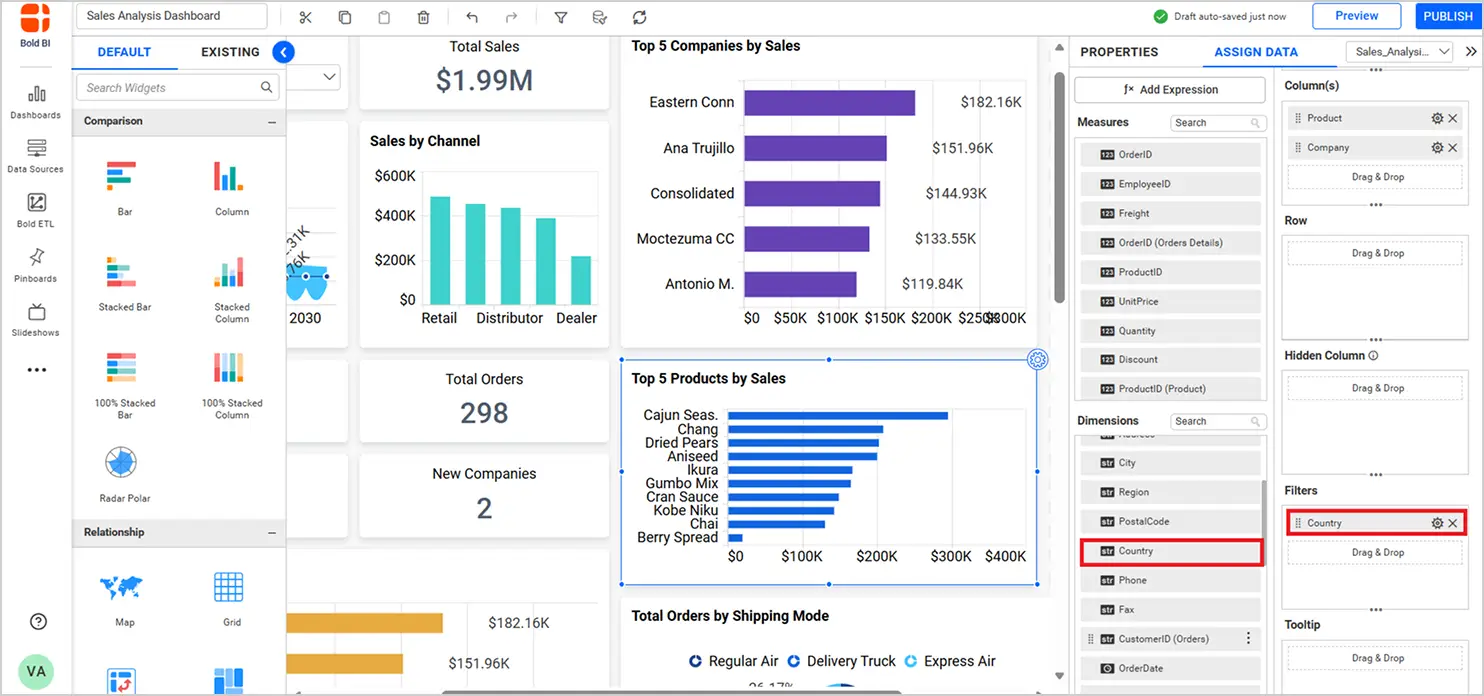Open the filter funnel icon in toolbar
This screenshot has width=1484, height=696.
[x=560, y=17]
